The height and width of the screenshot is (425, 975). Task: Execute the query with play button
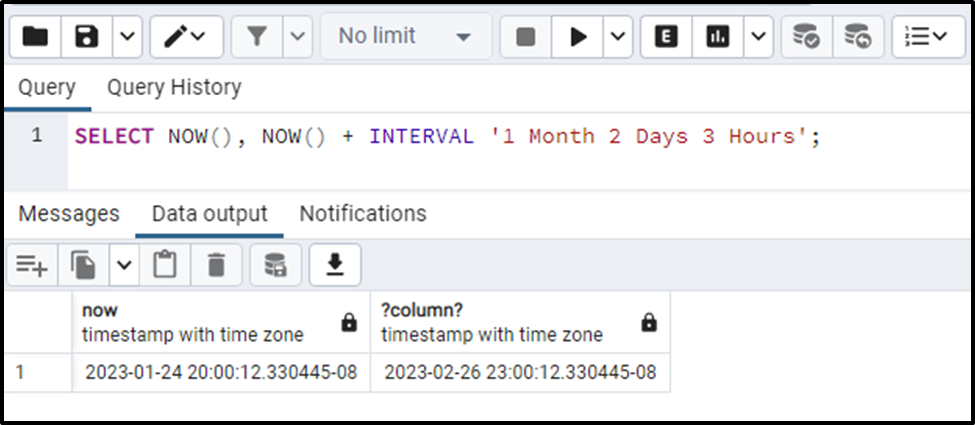(578, 37)
